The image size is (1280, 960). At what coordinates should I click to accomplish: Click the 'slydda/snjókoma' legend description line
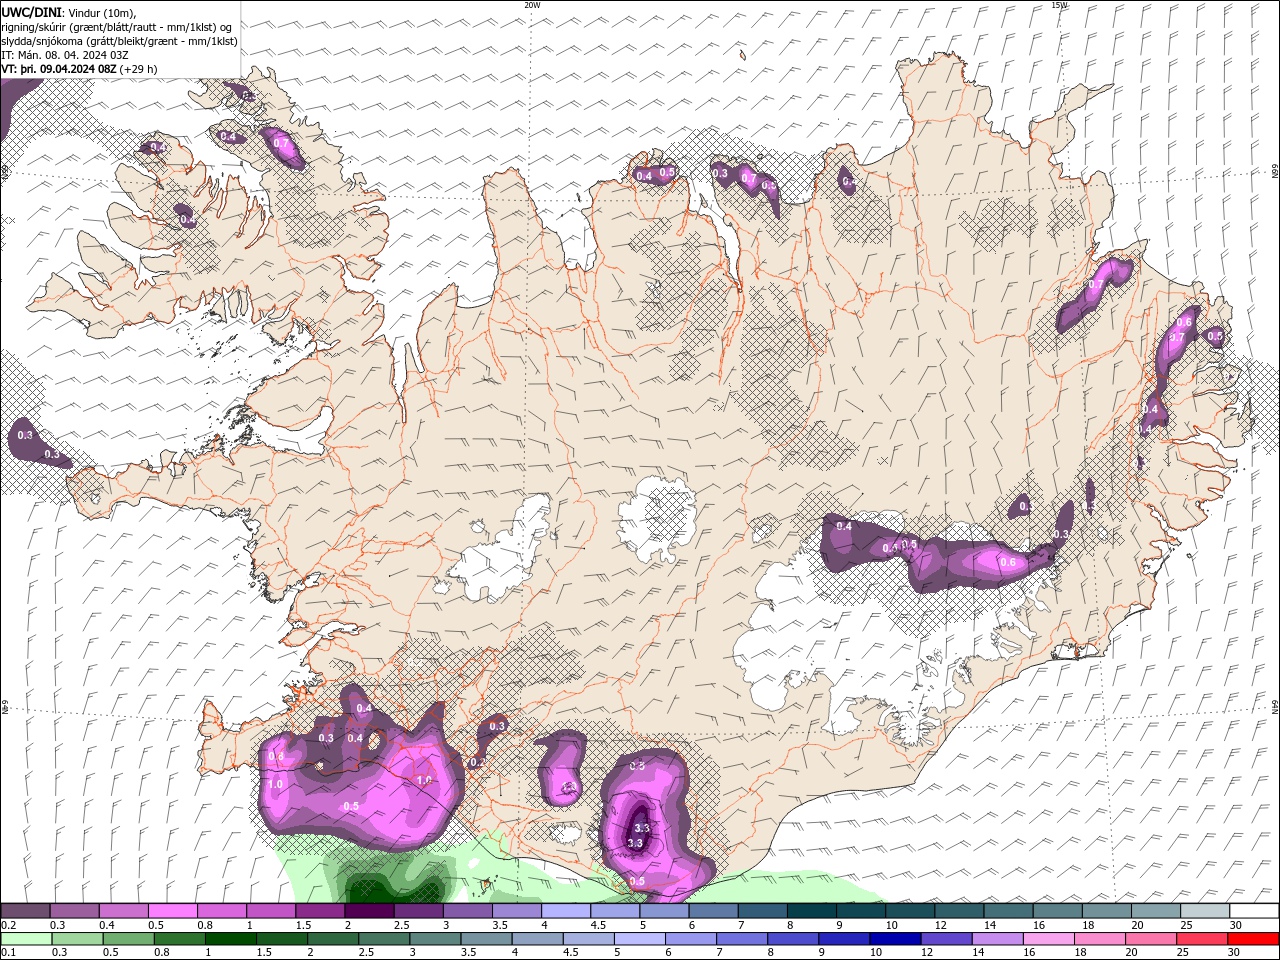119,41
